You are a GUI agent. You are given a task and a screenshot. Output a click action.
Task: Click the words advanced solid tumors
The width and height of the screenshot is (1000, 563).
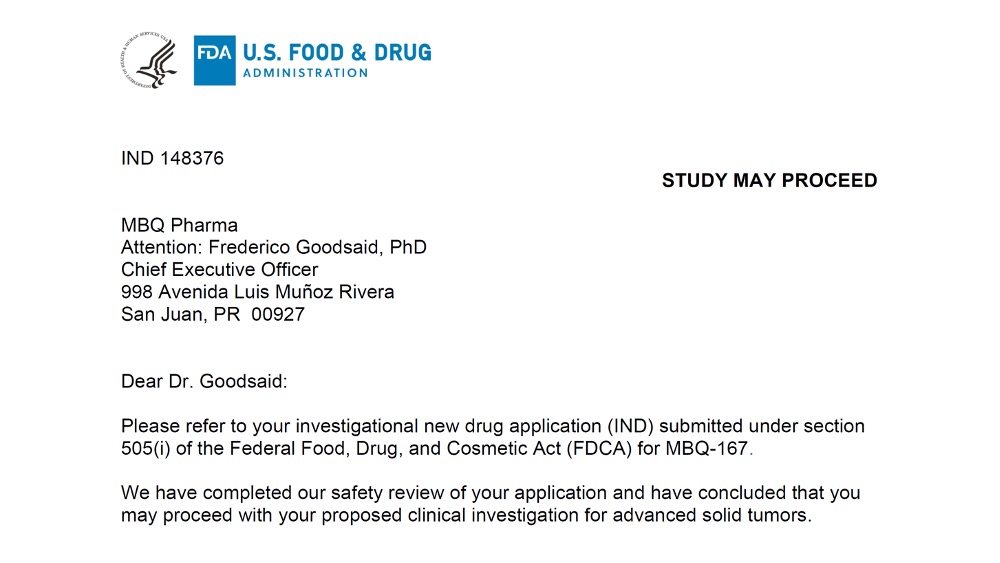click(710, 515)
